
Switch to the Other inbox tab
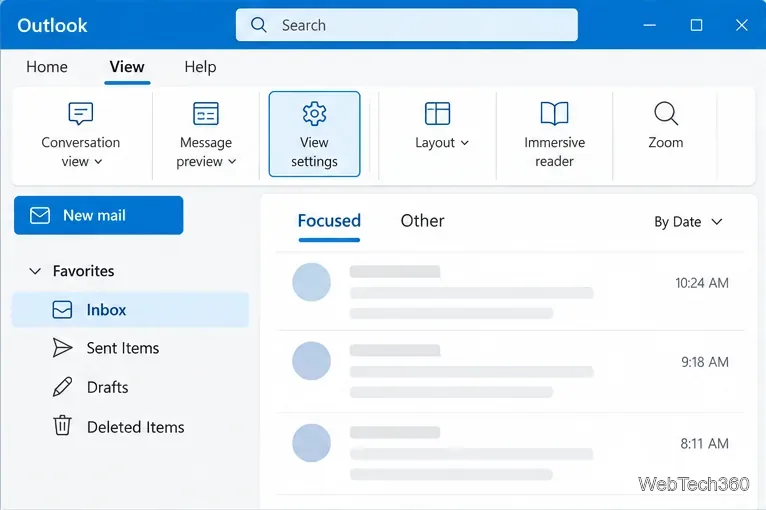[423, 221]
